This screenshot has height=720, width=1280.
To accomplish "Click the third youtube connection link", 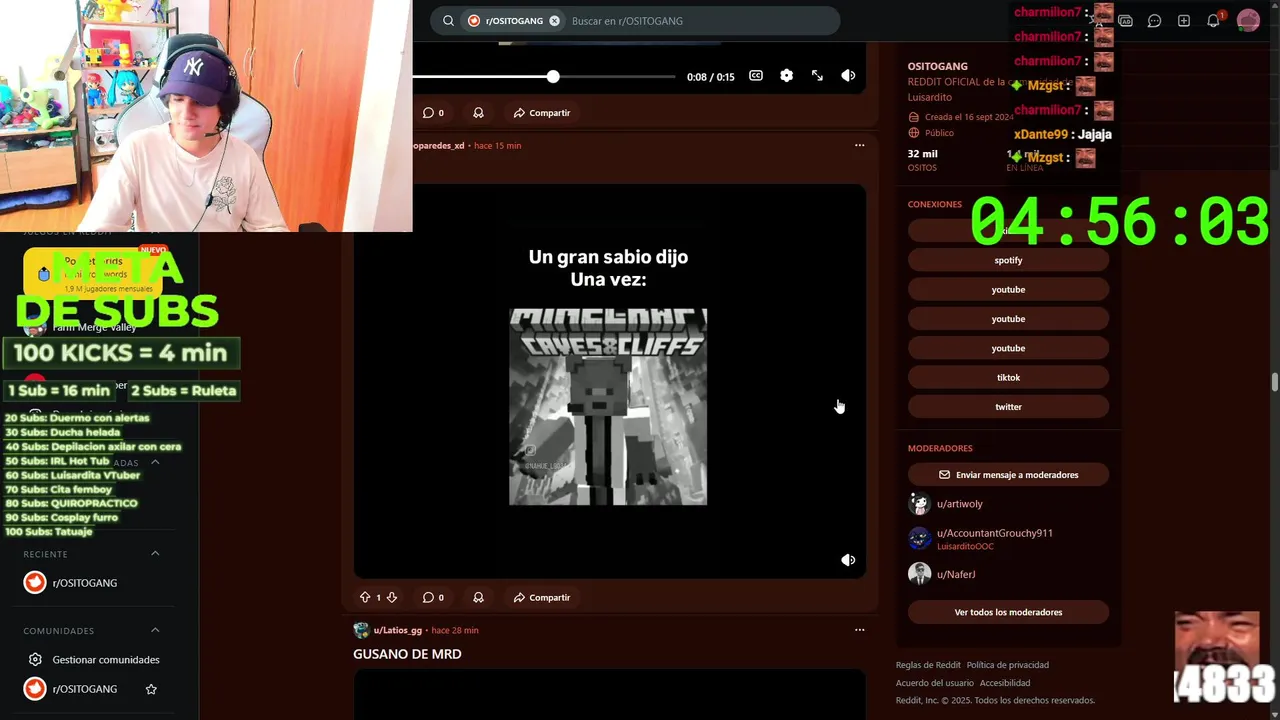I will click(x=1008, y=348).
